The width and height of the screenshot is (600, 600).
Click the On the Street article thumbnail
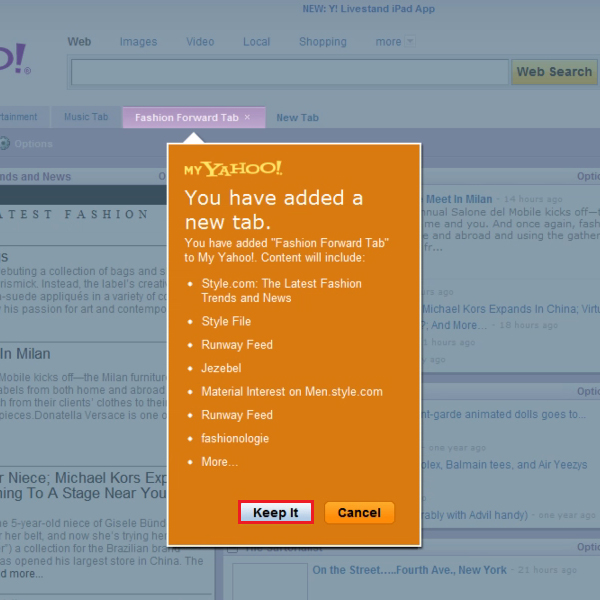click(269, 581)
